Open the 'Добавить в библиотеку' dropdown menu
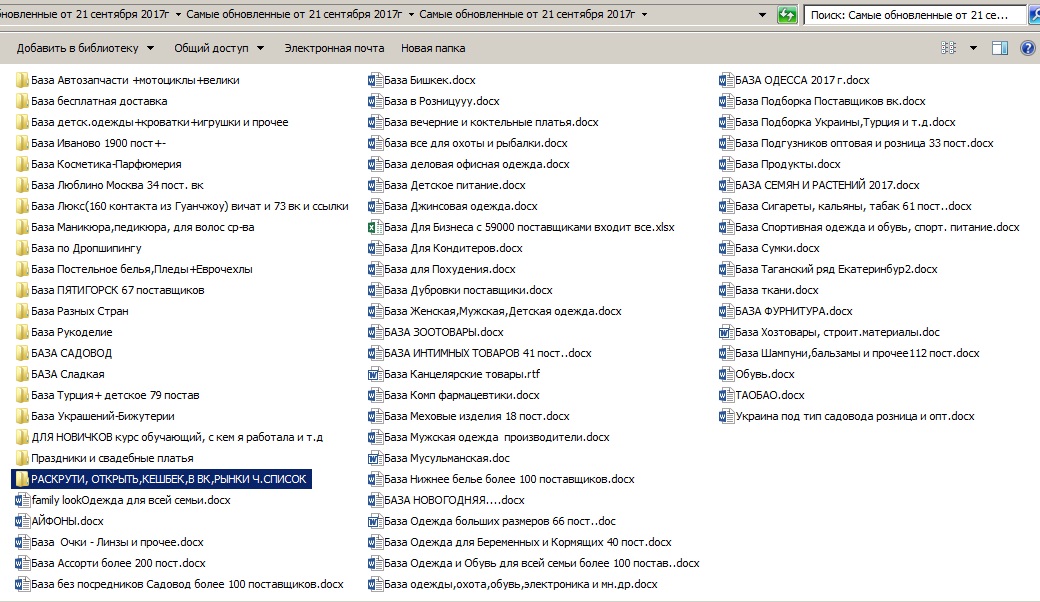 (85, 48)
